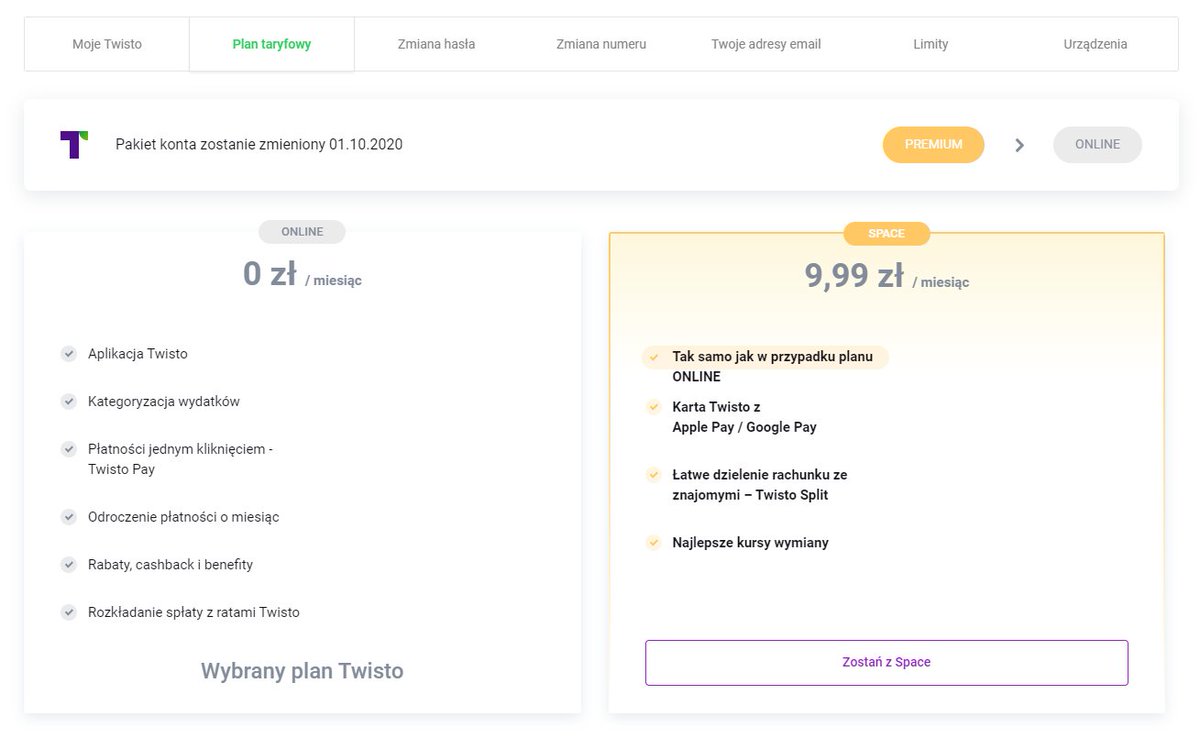Click checkmark next to Karta Twisto z Apple Pay

[x=653, y=407]
